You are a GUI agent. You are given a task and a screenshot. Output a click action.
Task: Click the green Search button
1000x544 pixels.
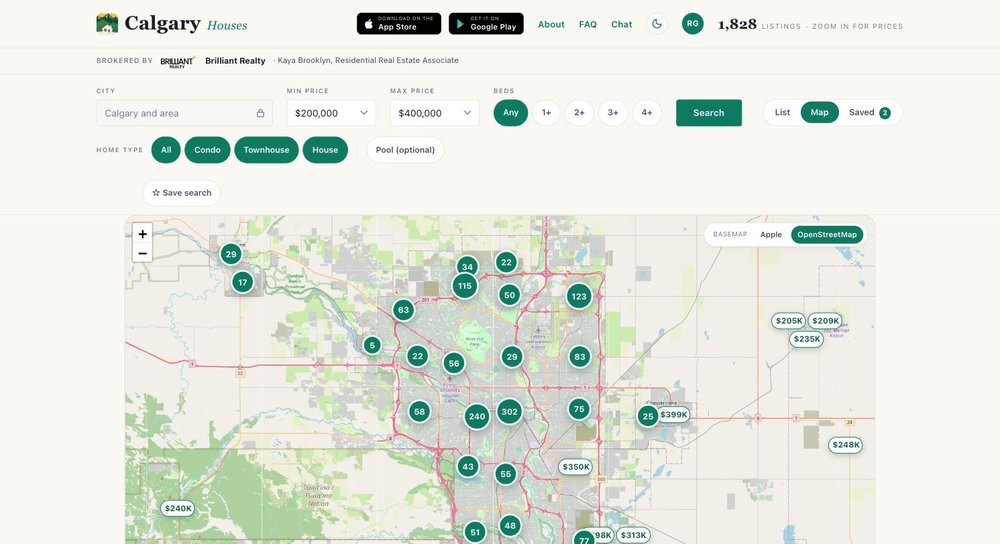[x=709, y=113]
